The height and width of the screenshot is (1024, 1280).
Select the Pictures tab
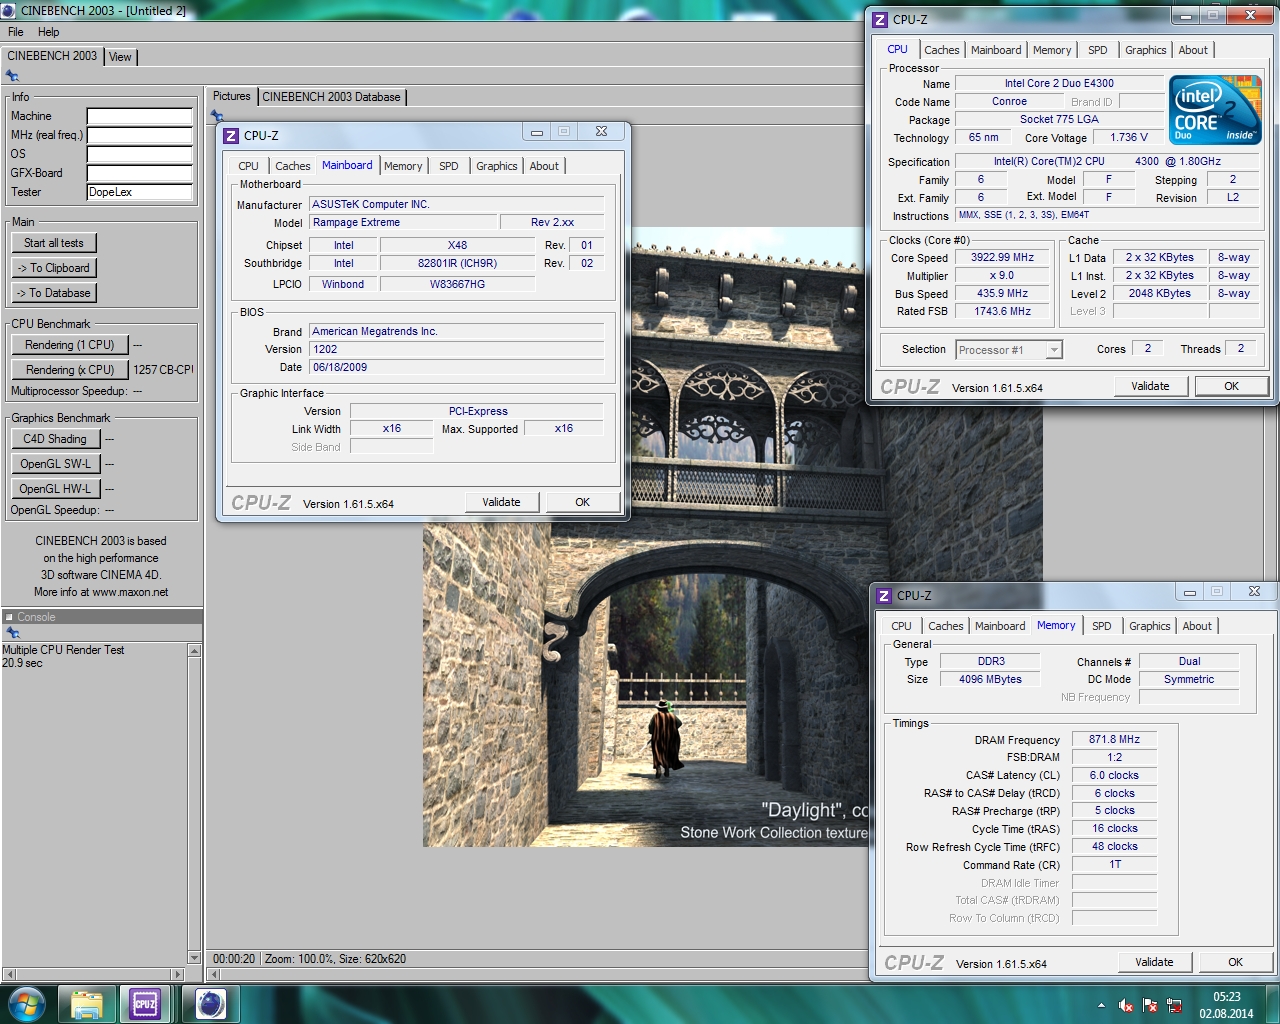[232, 97]
